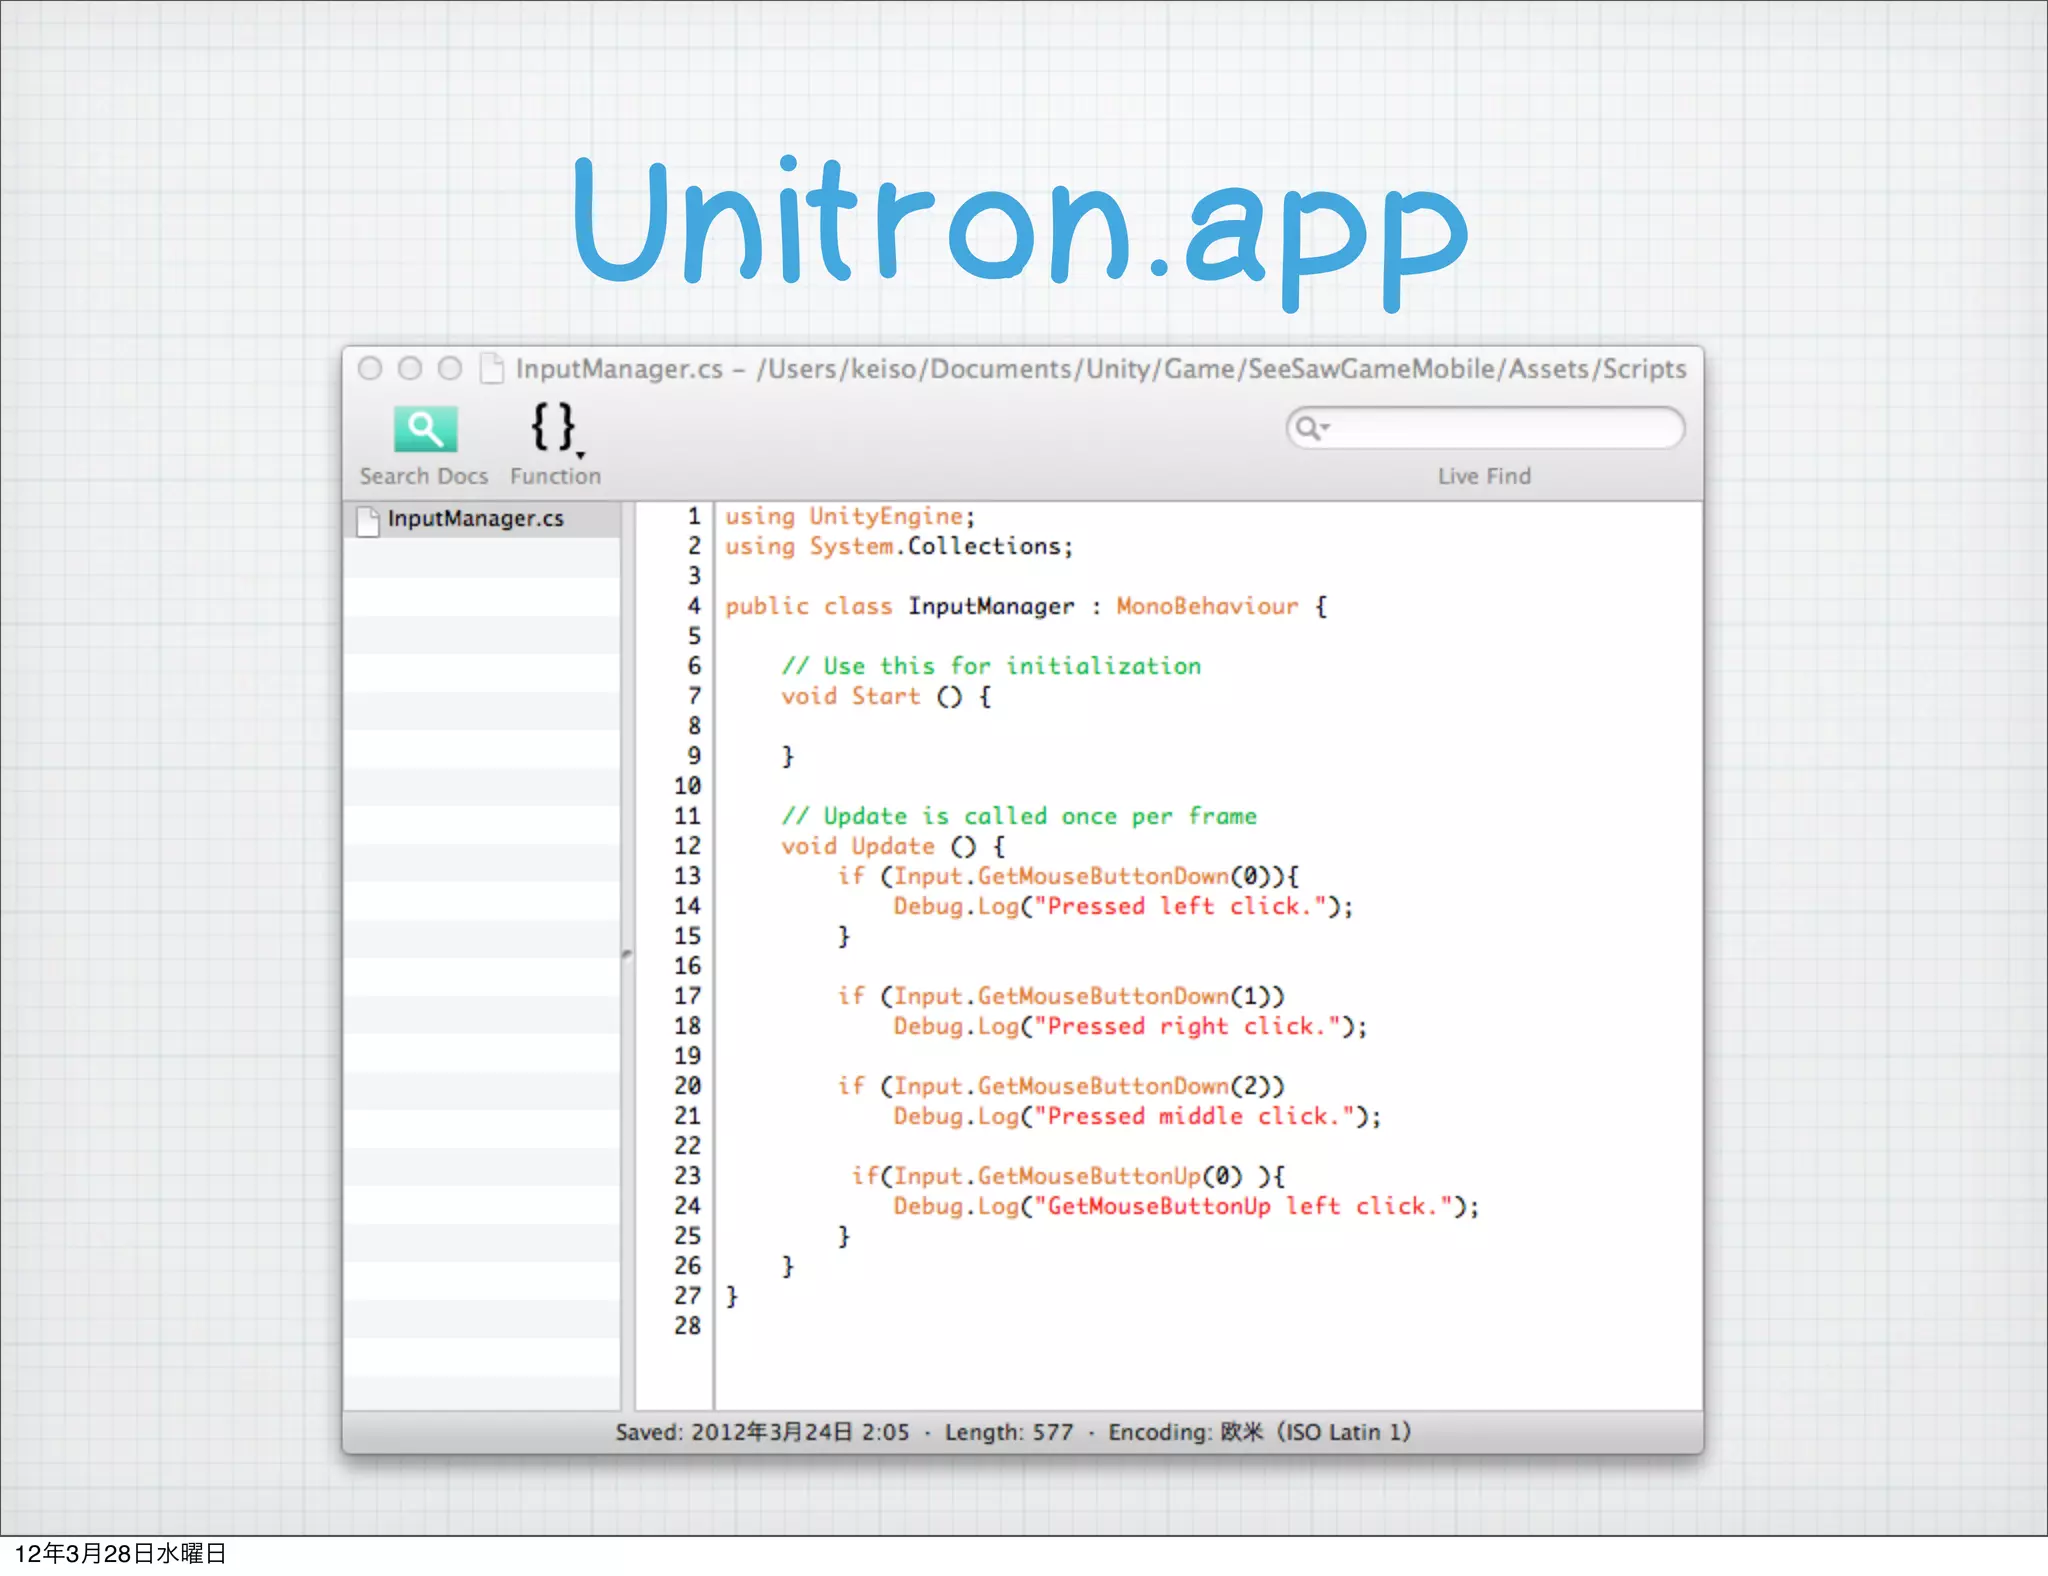
Task: Click line number 28 in the gutter
Action: (687, 1326)
